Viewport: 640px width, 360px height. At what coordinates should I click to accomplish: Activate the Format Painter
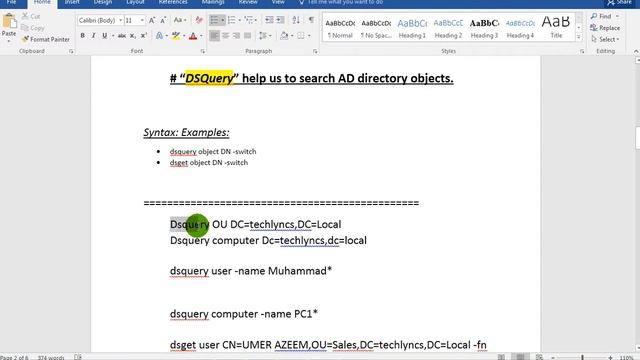(46, 39)
